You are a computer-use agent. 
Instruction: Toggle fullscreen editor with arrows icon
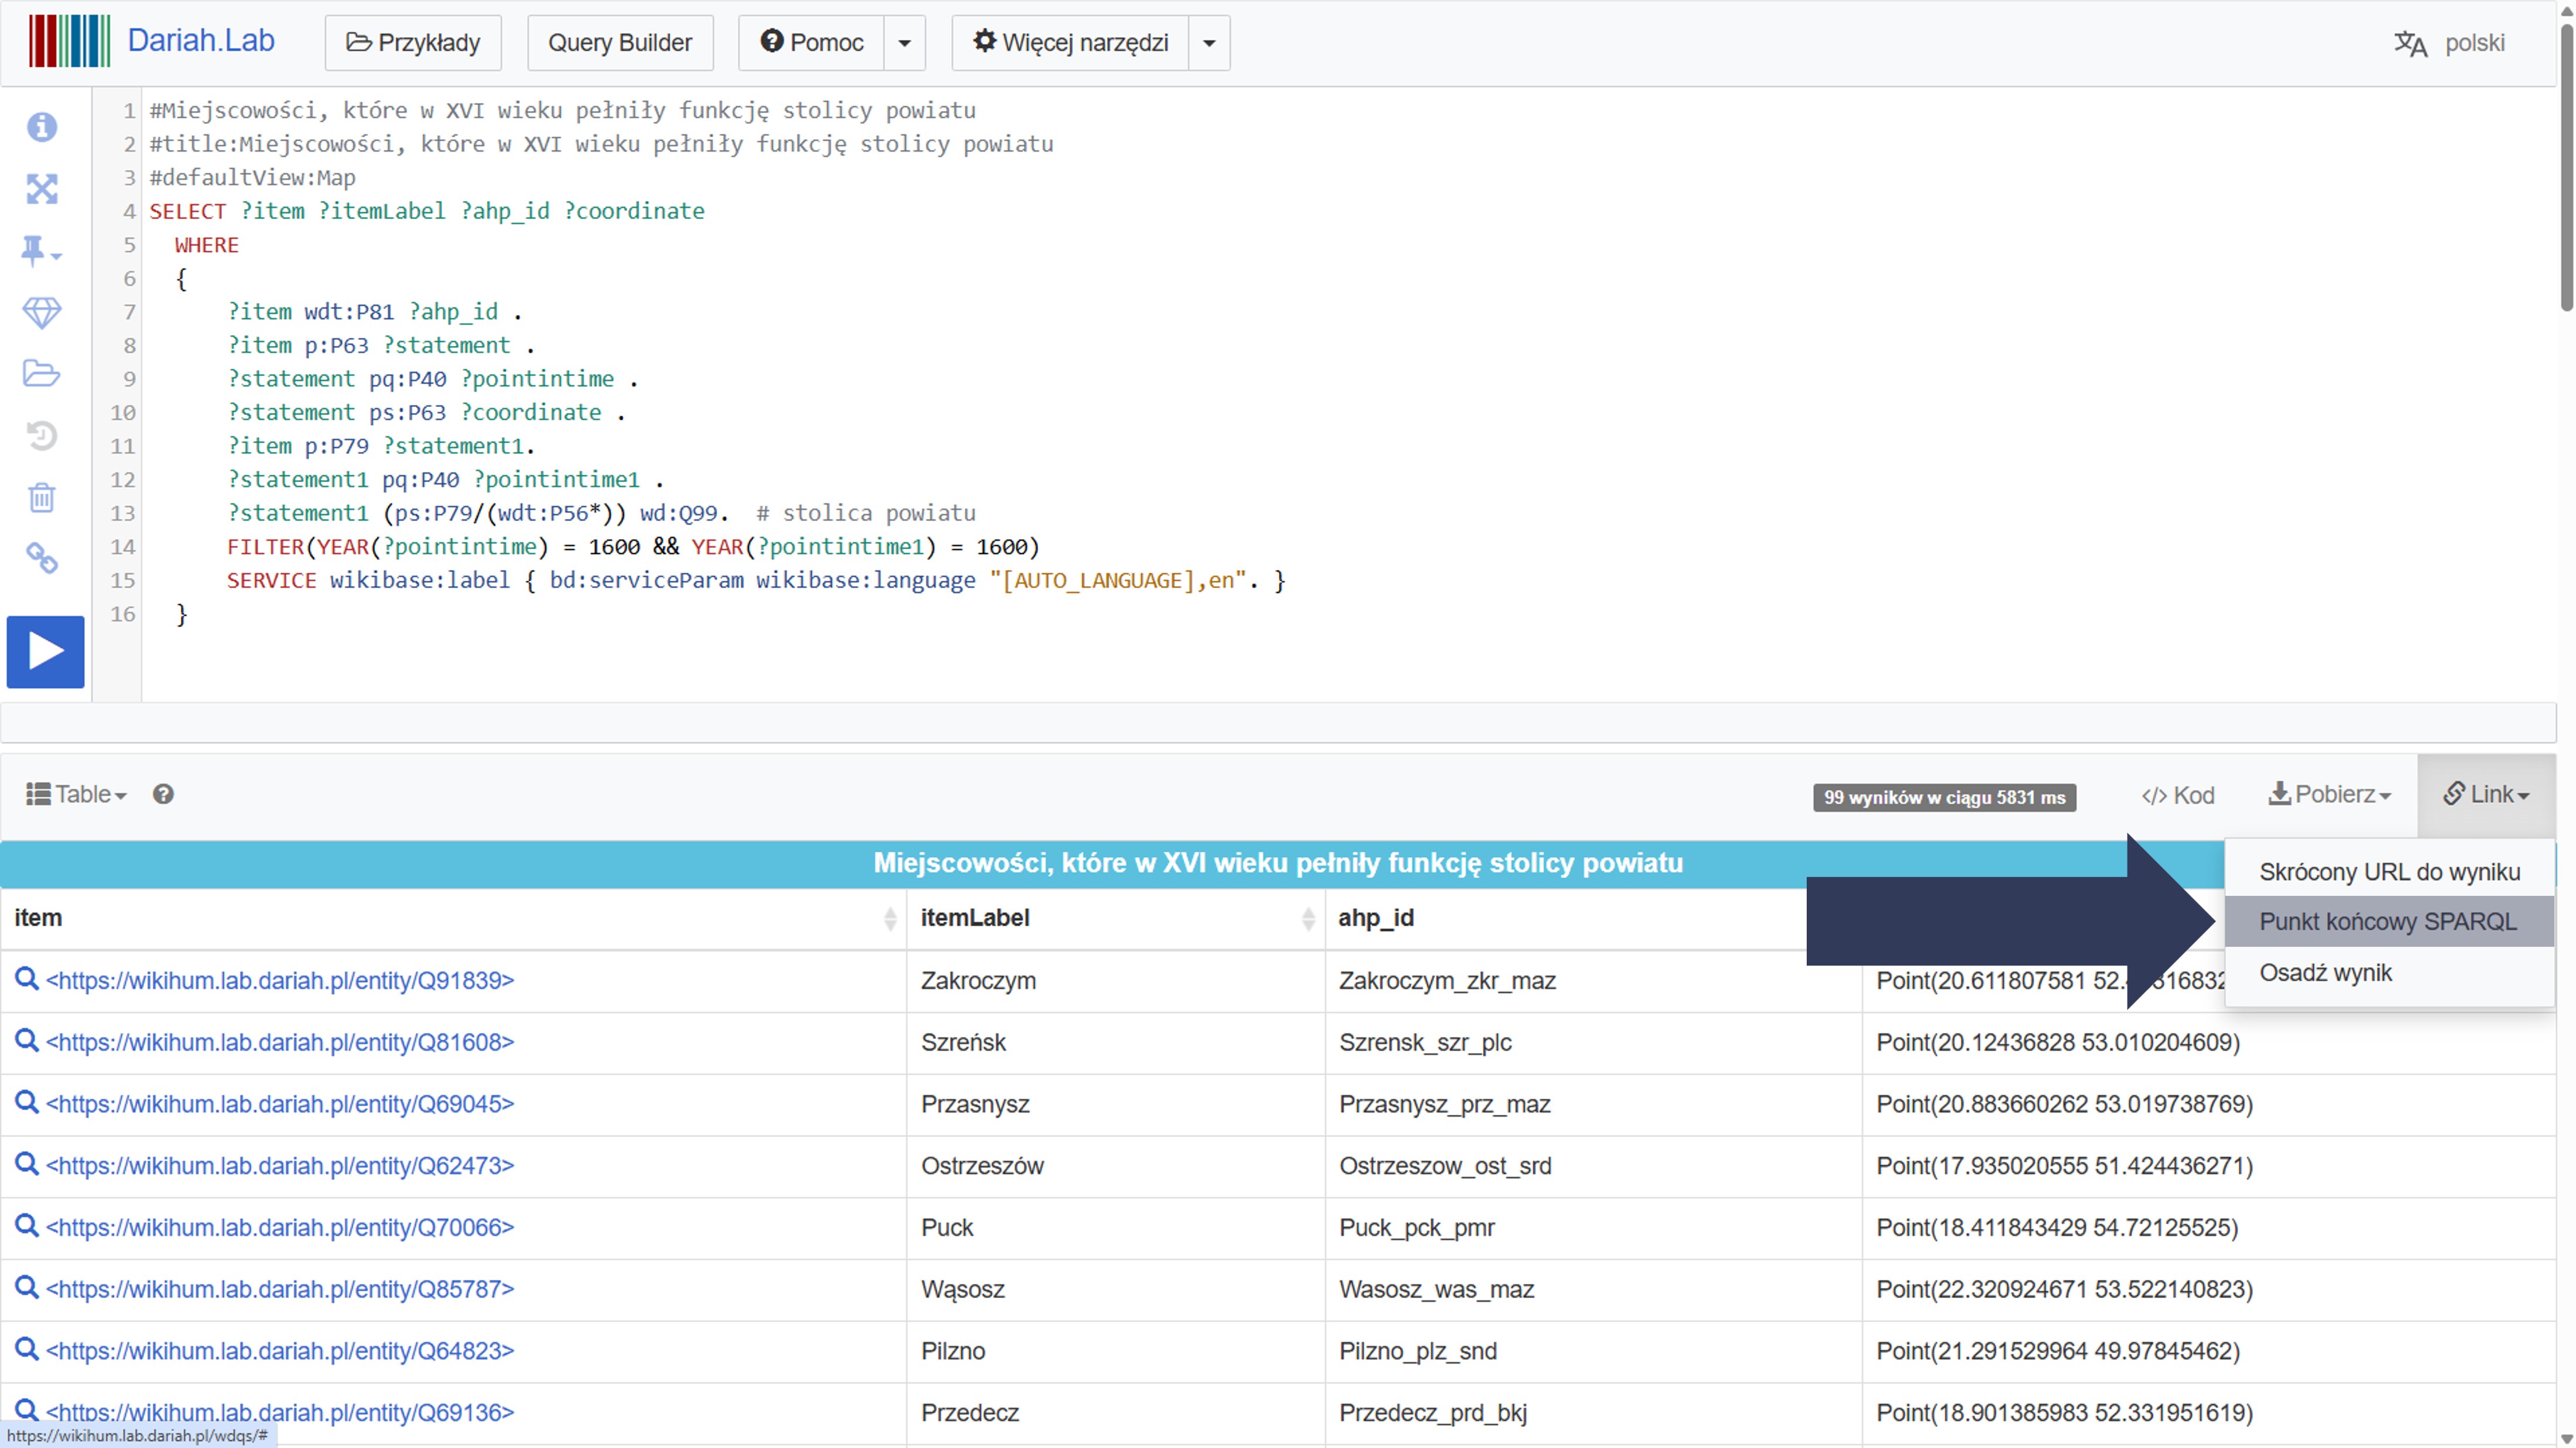click(42, 189)
